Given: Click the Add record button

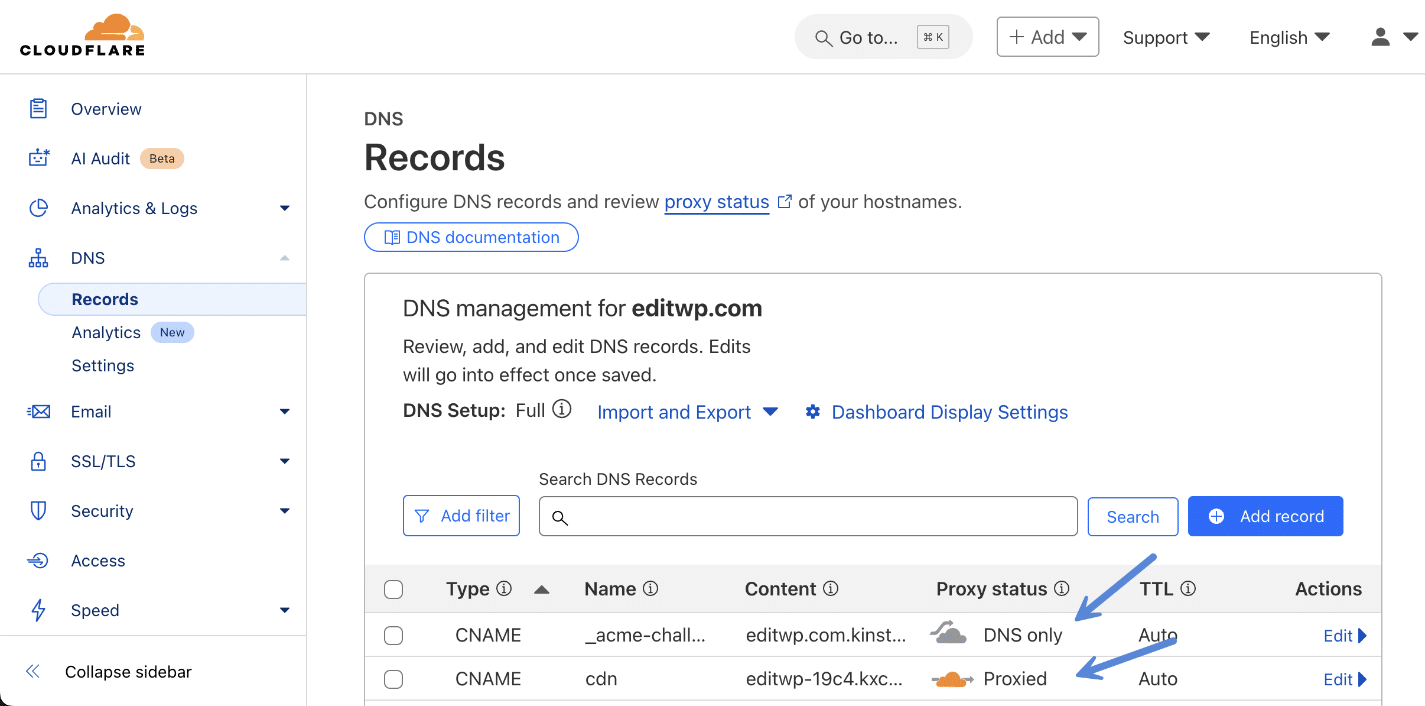Looking at the screenshot, I should tap(1265, 516).
